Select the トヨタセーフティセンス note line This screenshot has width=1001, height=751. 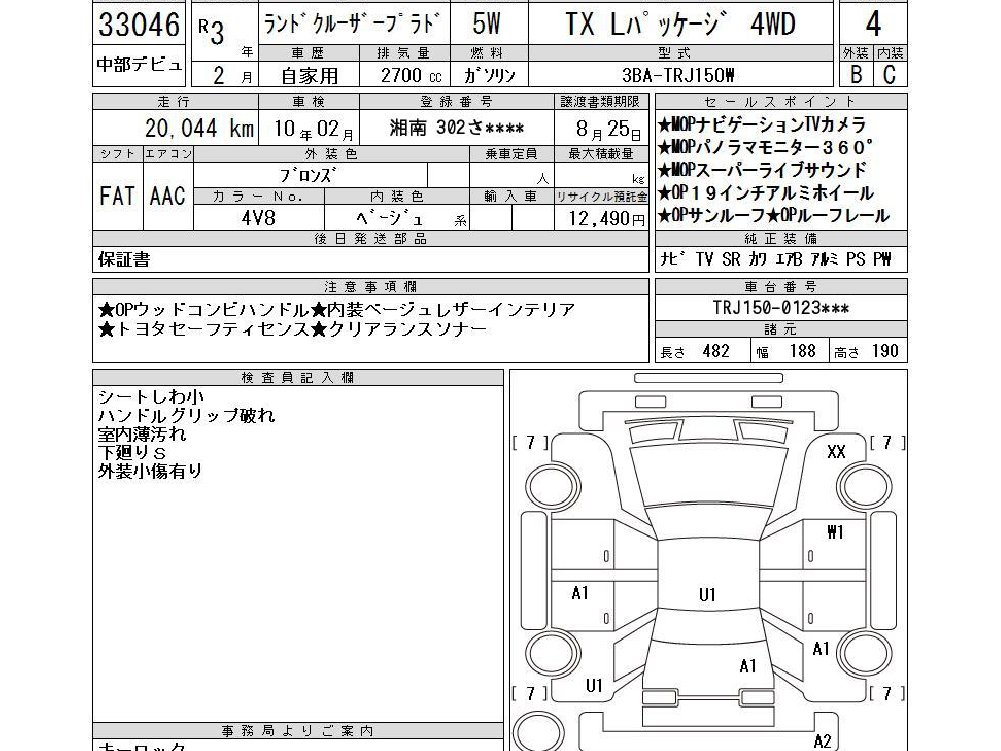292,330
